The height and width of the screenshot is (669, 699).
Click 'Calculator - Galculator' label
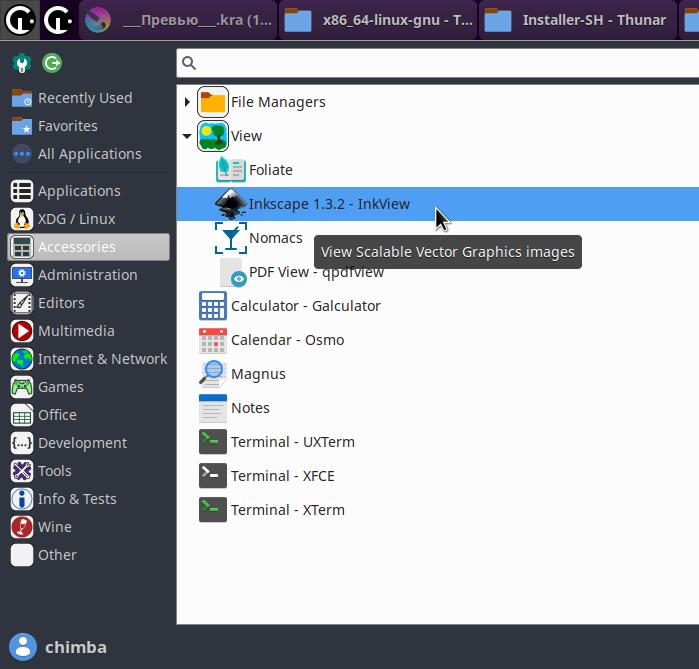(306, 306)
